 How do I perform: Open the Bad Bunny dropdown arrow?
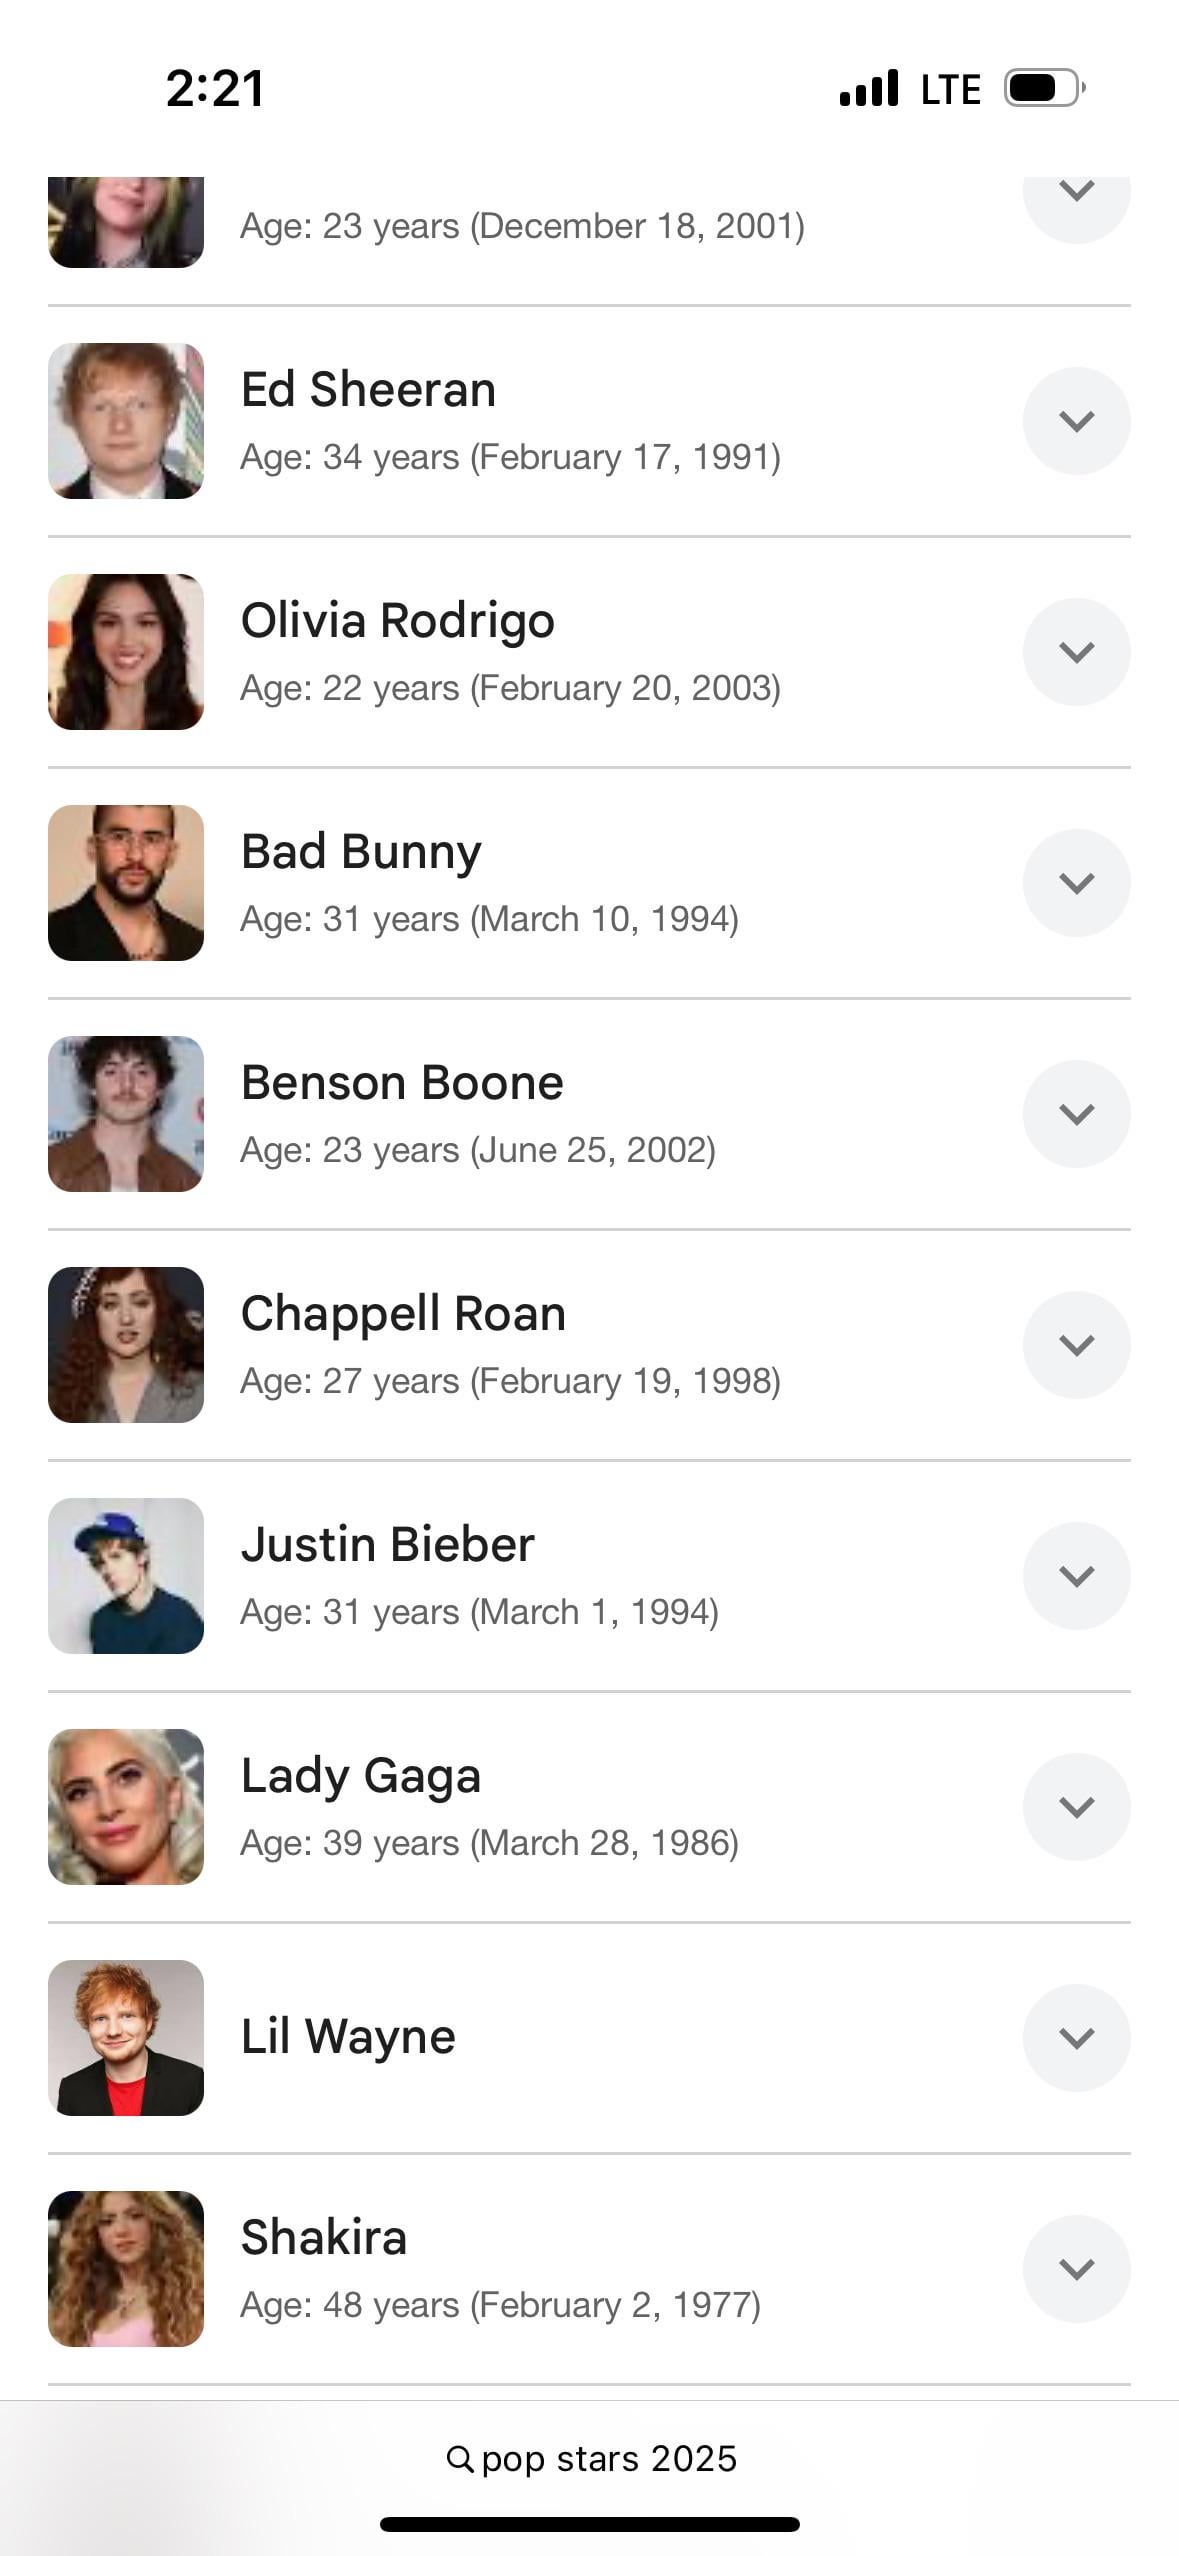click(1076, 883)
